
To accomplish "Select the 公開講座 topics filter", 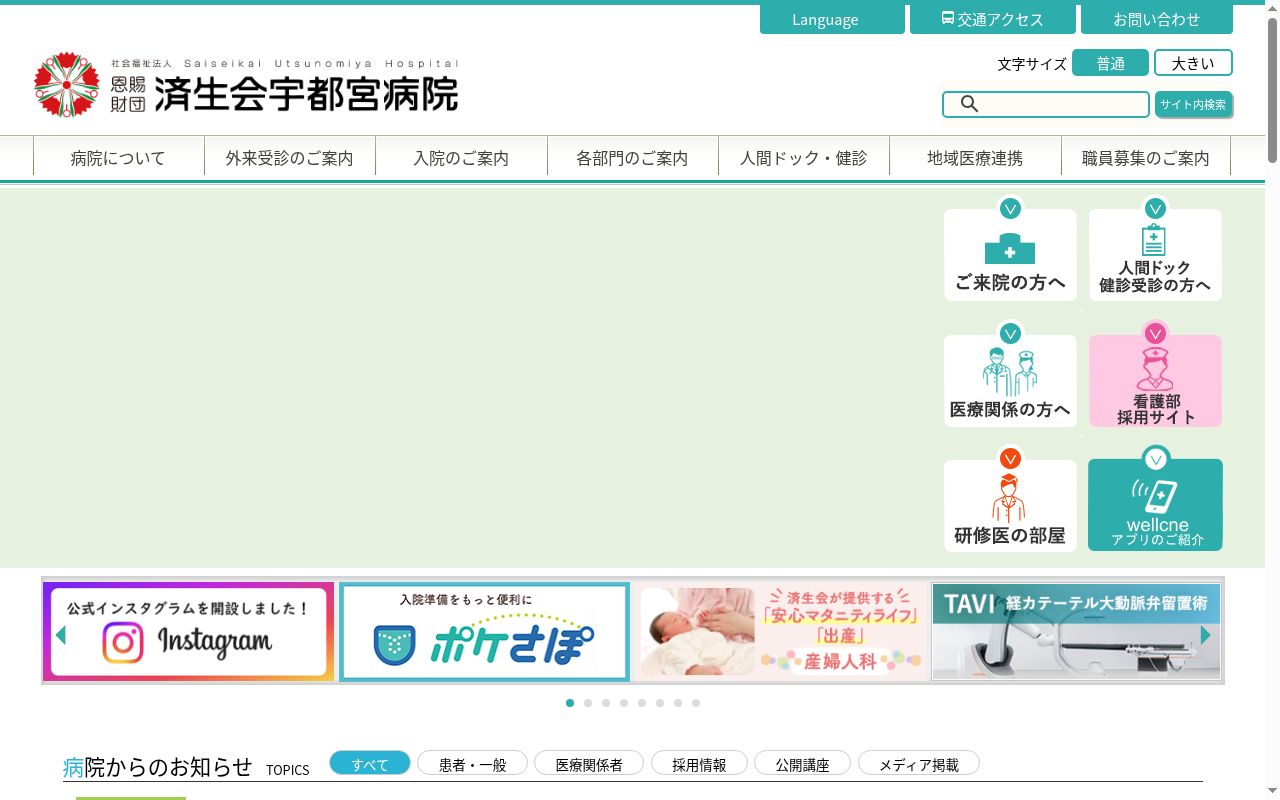I will [802, 764].
